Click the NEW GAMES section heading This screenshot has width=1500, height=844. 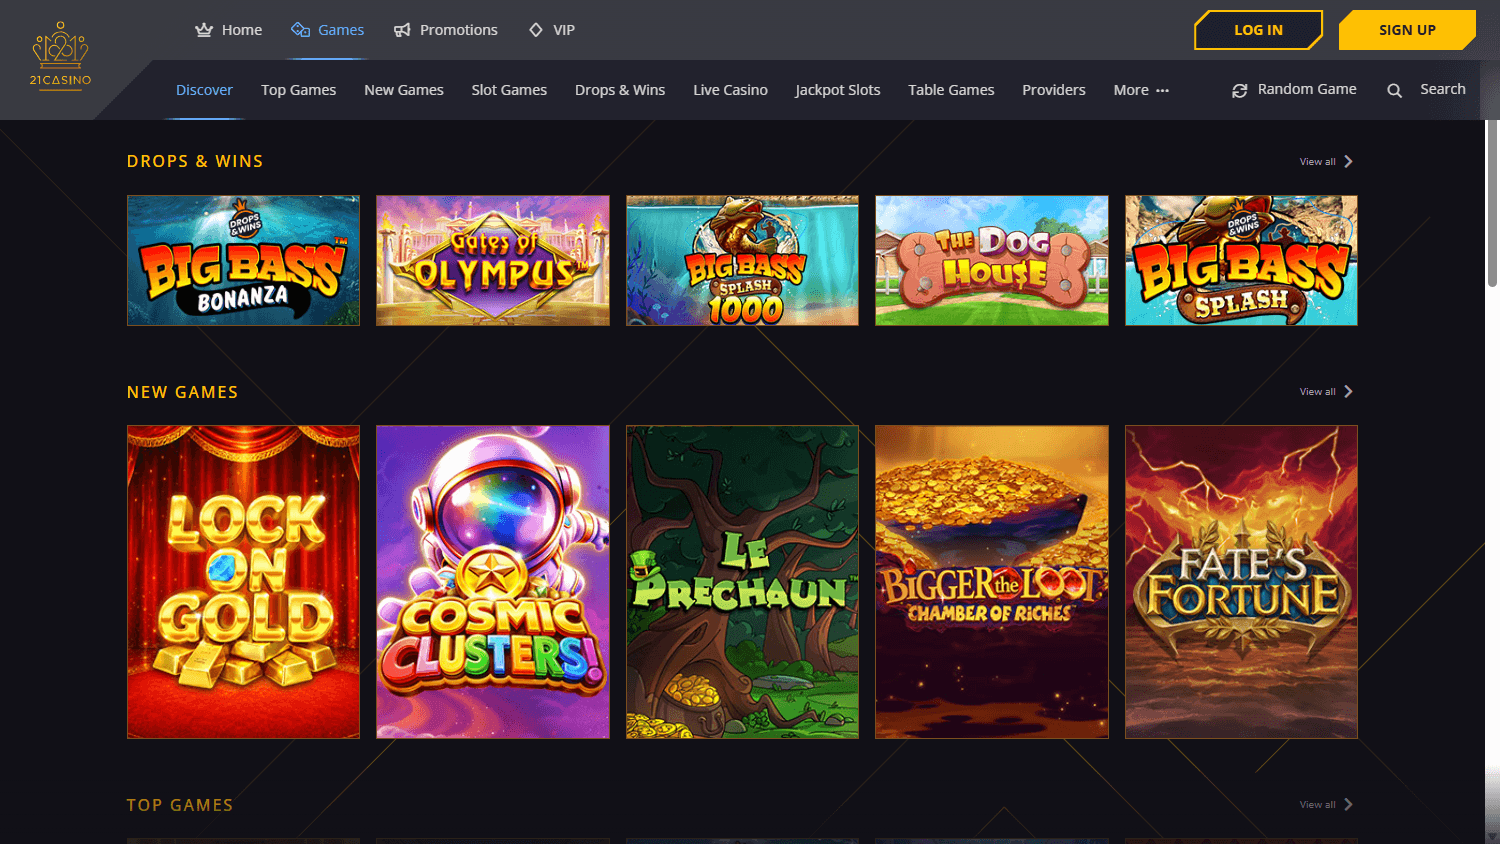point(182,392)
